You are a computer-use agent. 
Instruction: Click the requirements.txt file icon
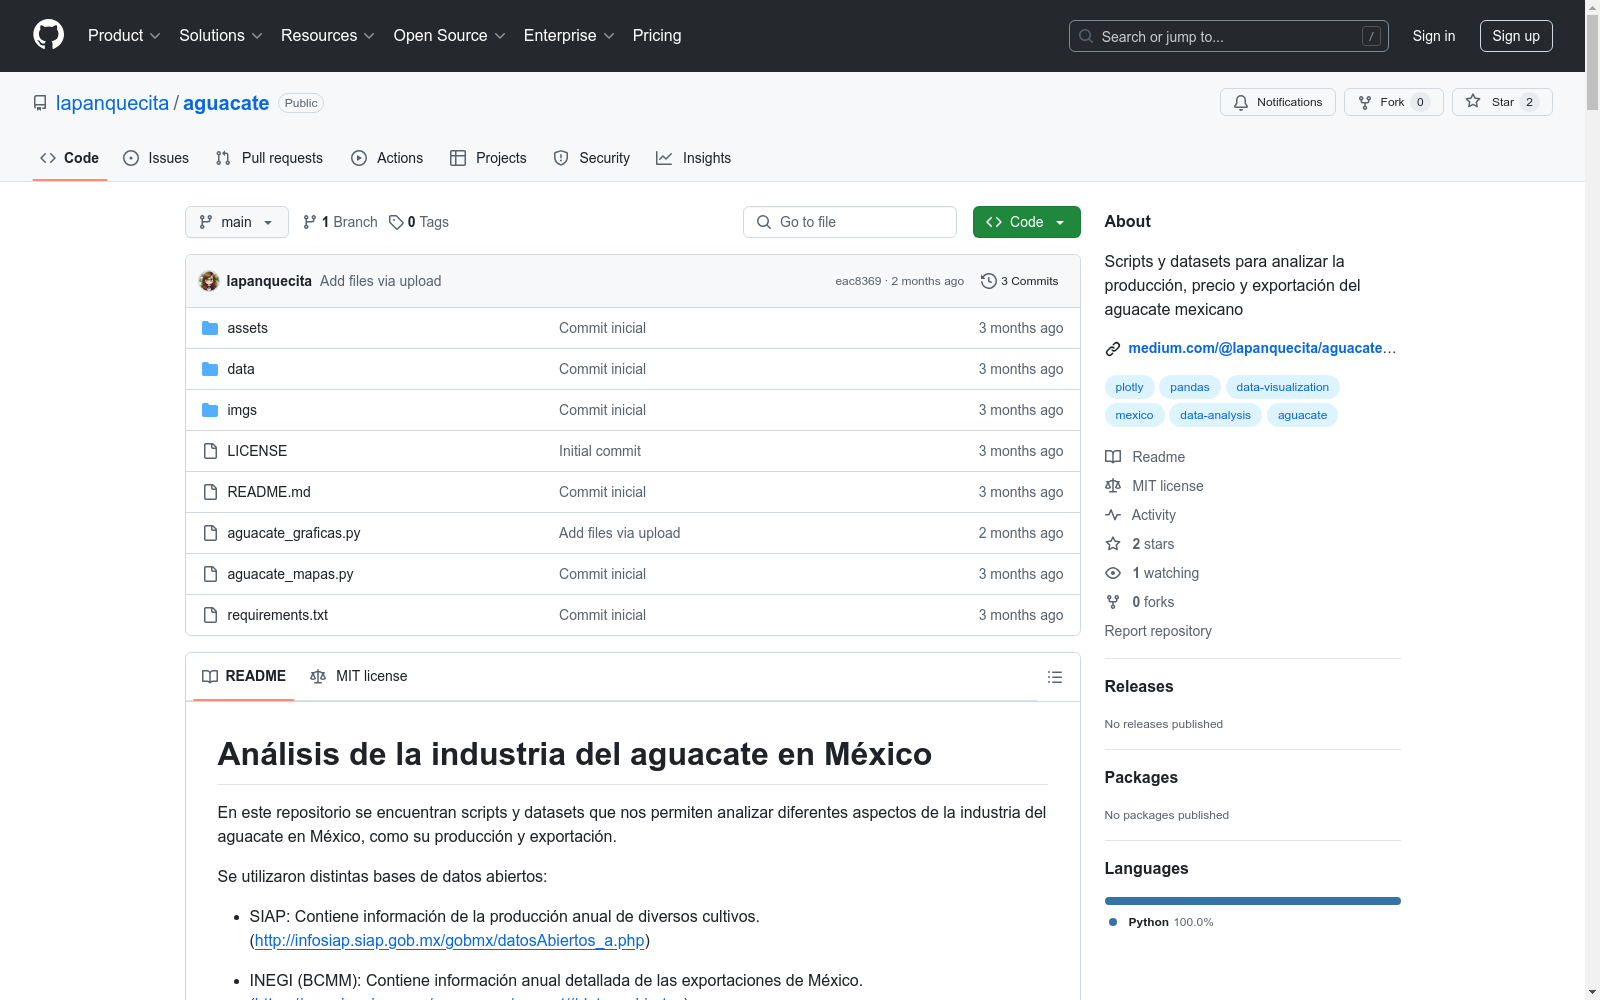[x=210, y=615]
